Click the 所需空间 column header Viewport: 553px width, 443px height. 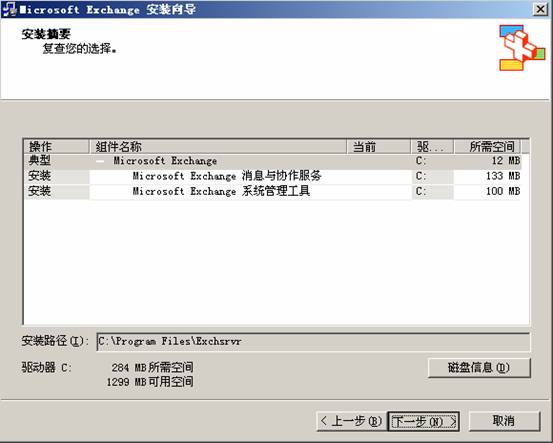pyautogui.click(x=488, y=146)
